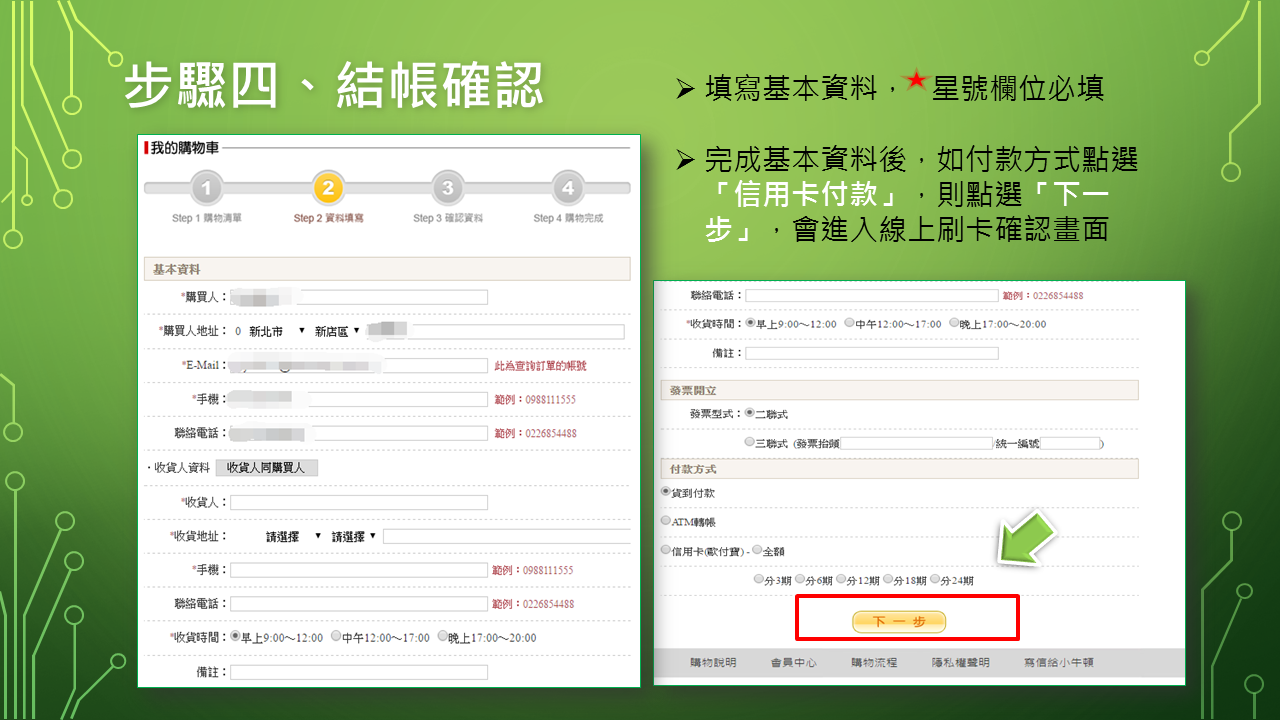Open the 會員中心 footer link

coord(793,662)
